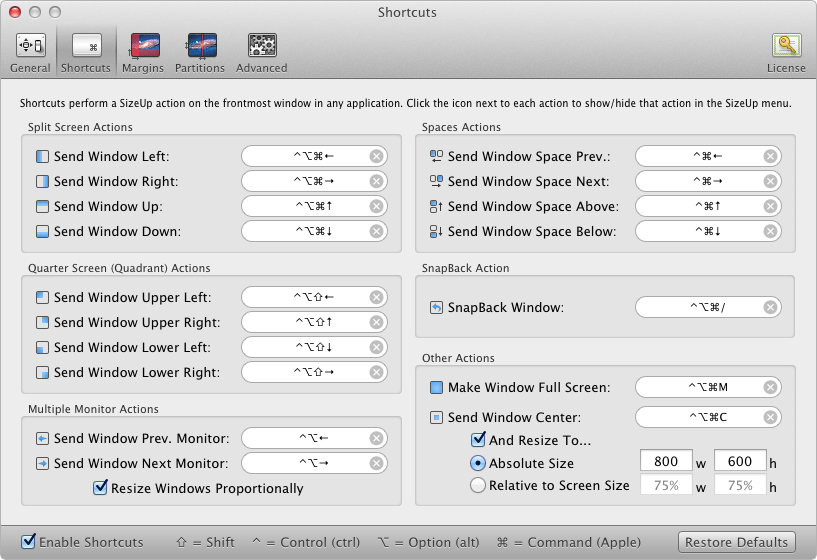
Task: Open the License pane
Action: [x=785, y=52]
